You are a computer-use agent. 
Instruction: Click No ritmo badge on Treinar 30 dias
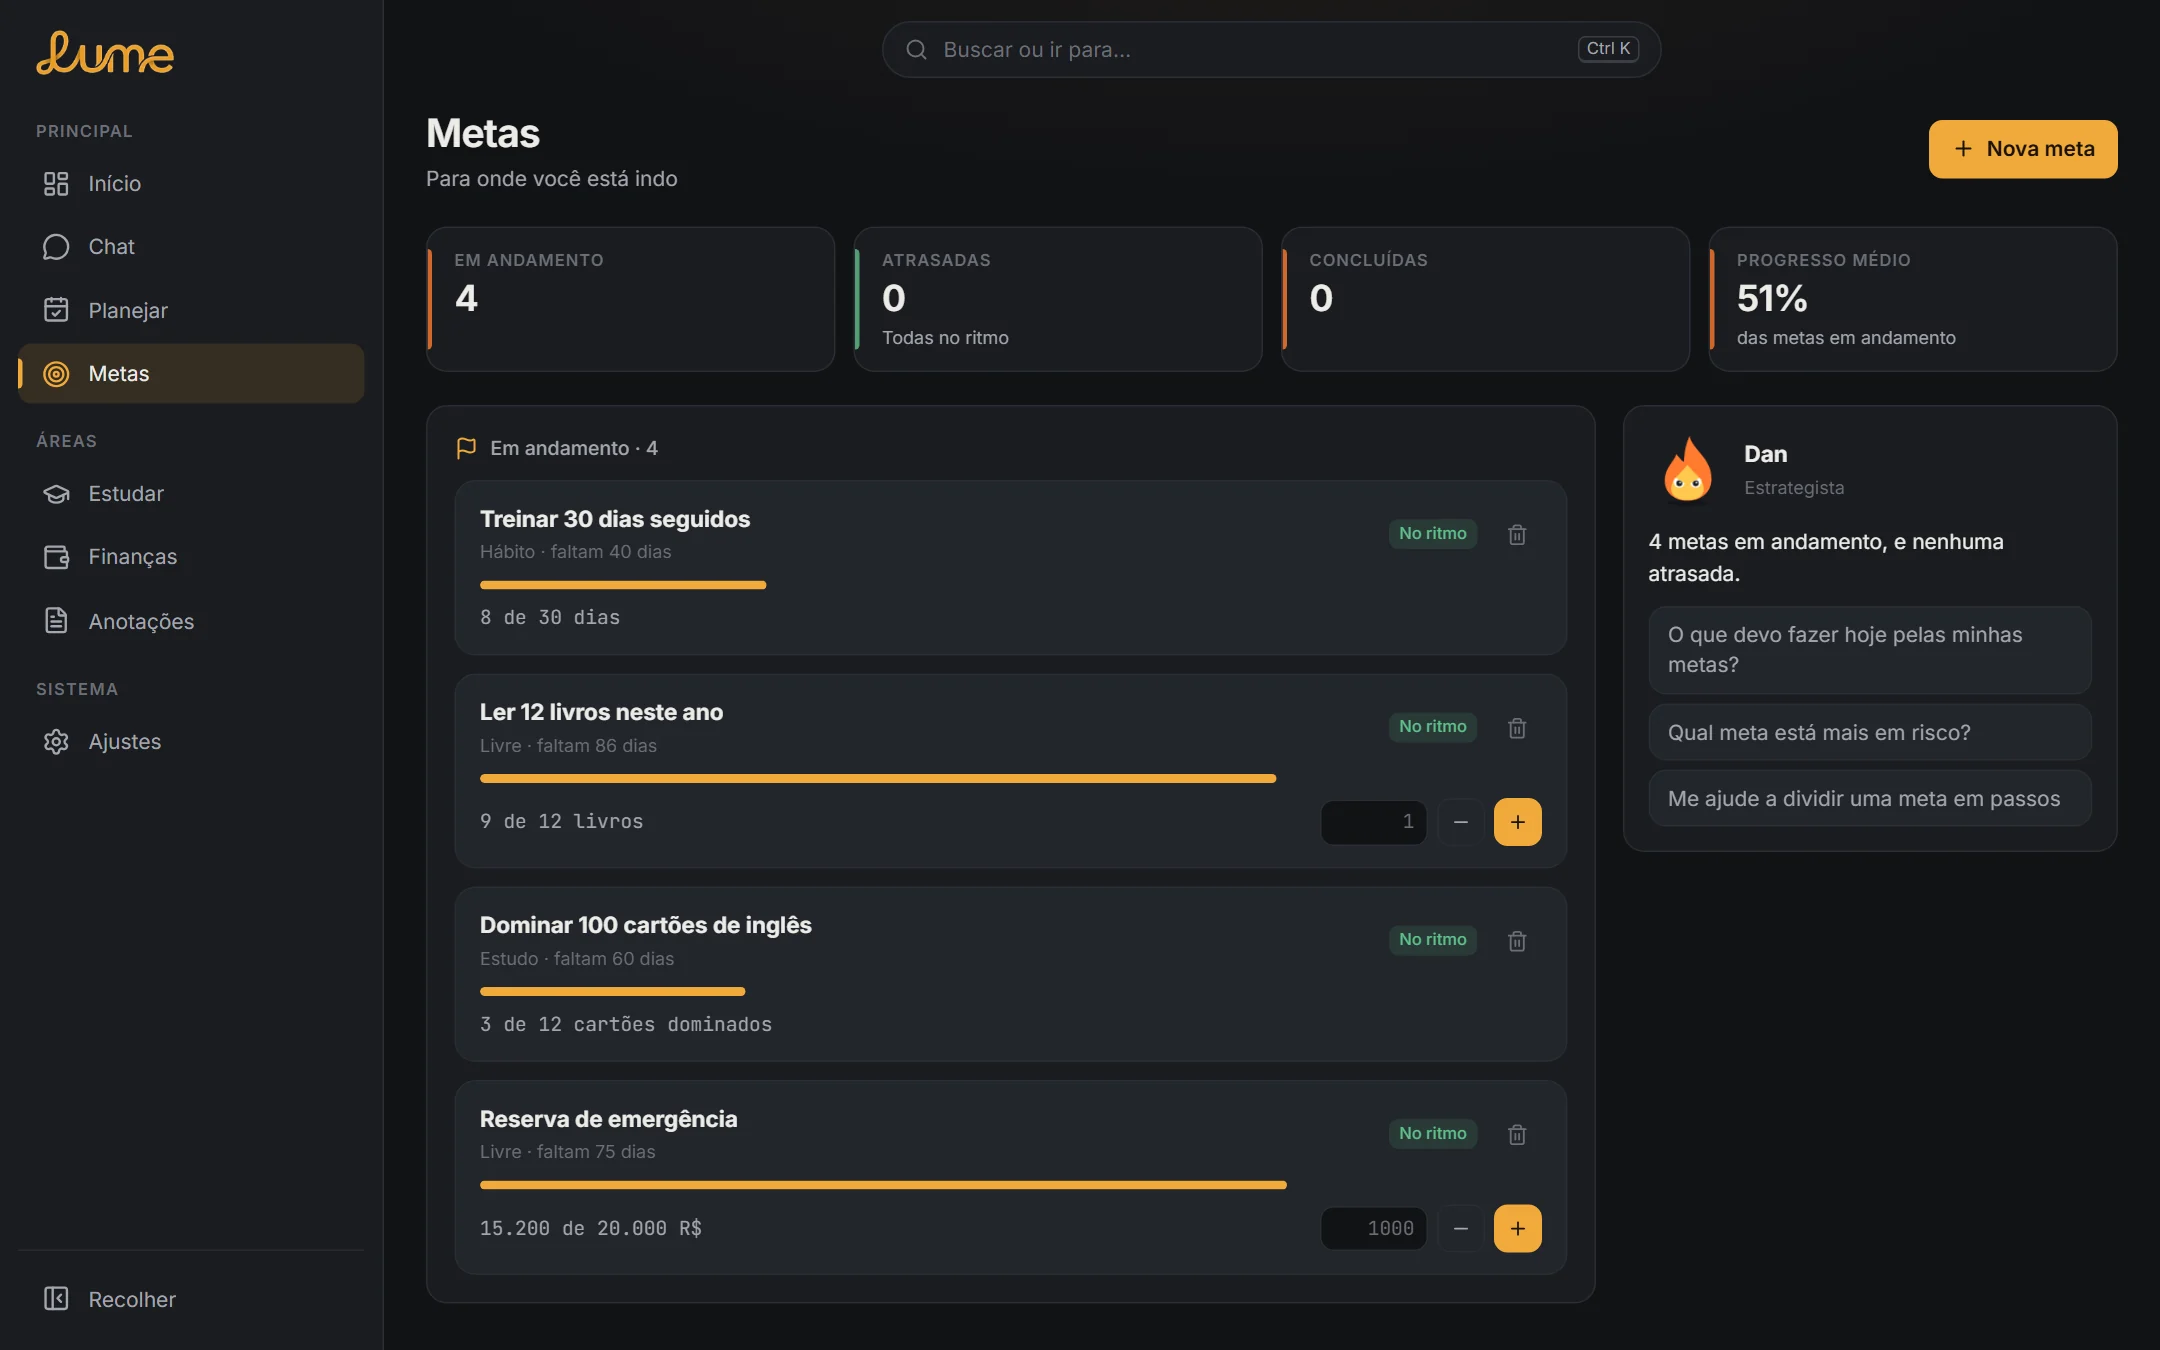pos(1432,534)
